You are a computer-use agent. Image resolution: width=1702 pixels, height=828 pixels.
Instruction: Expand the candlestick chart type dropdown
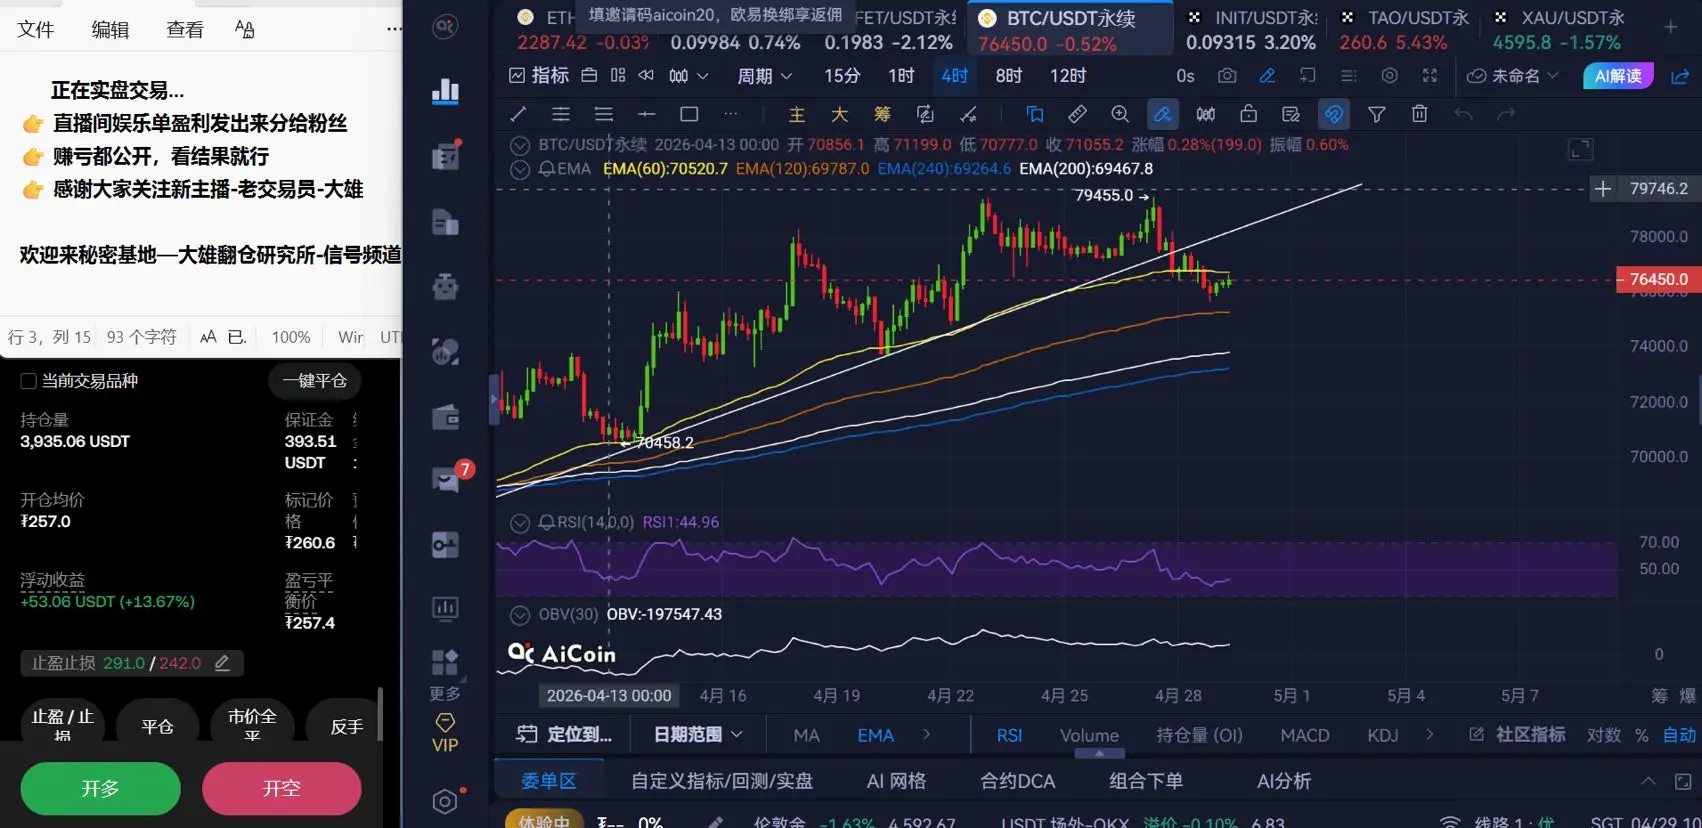point(688,76)
